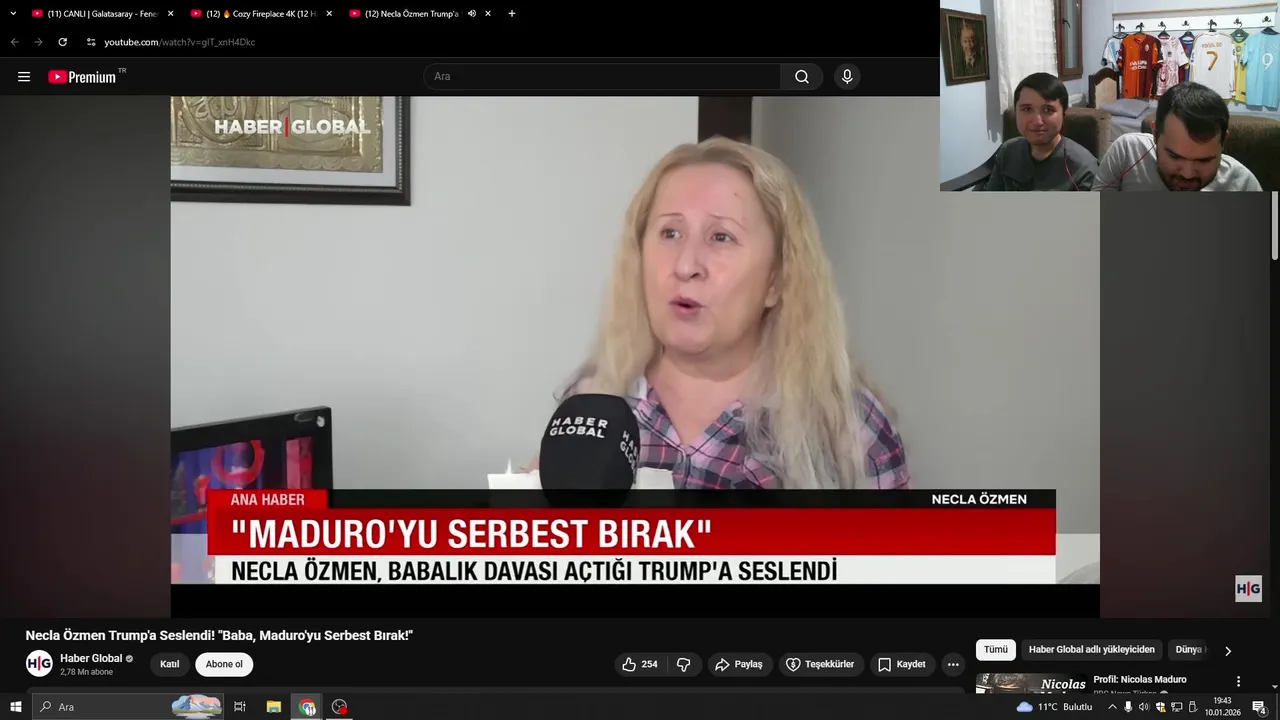The image size is (1280, 720).
Task: Open the YouTube hamburger guide menu
Action: [x=24, y=76]
